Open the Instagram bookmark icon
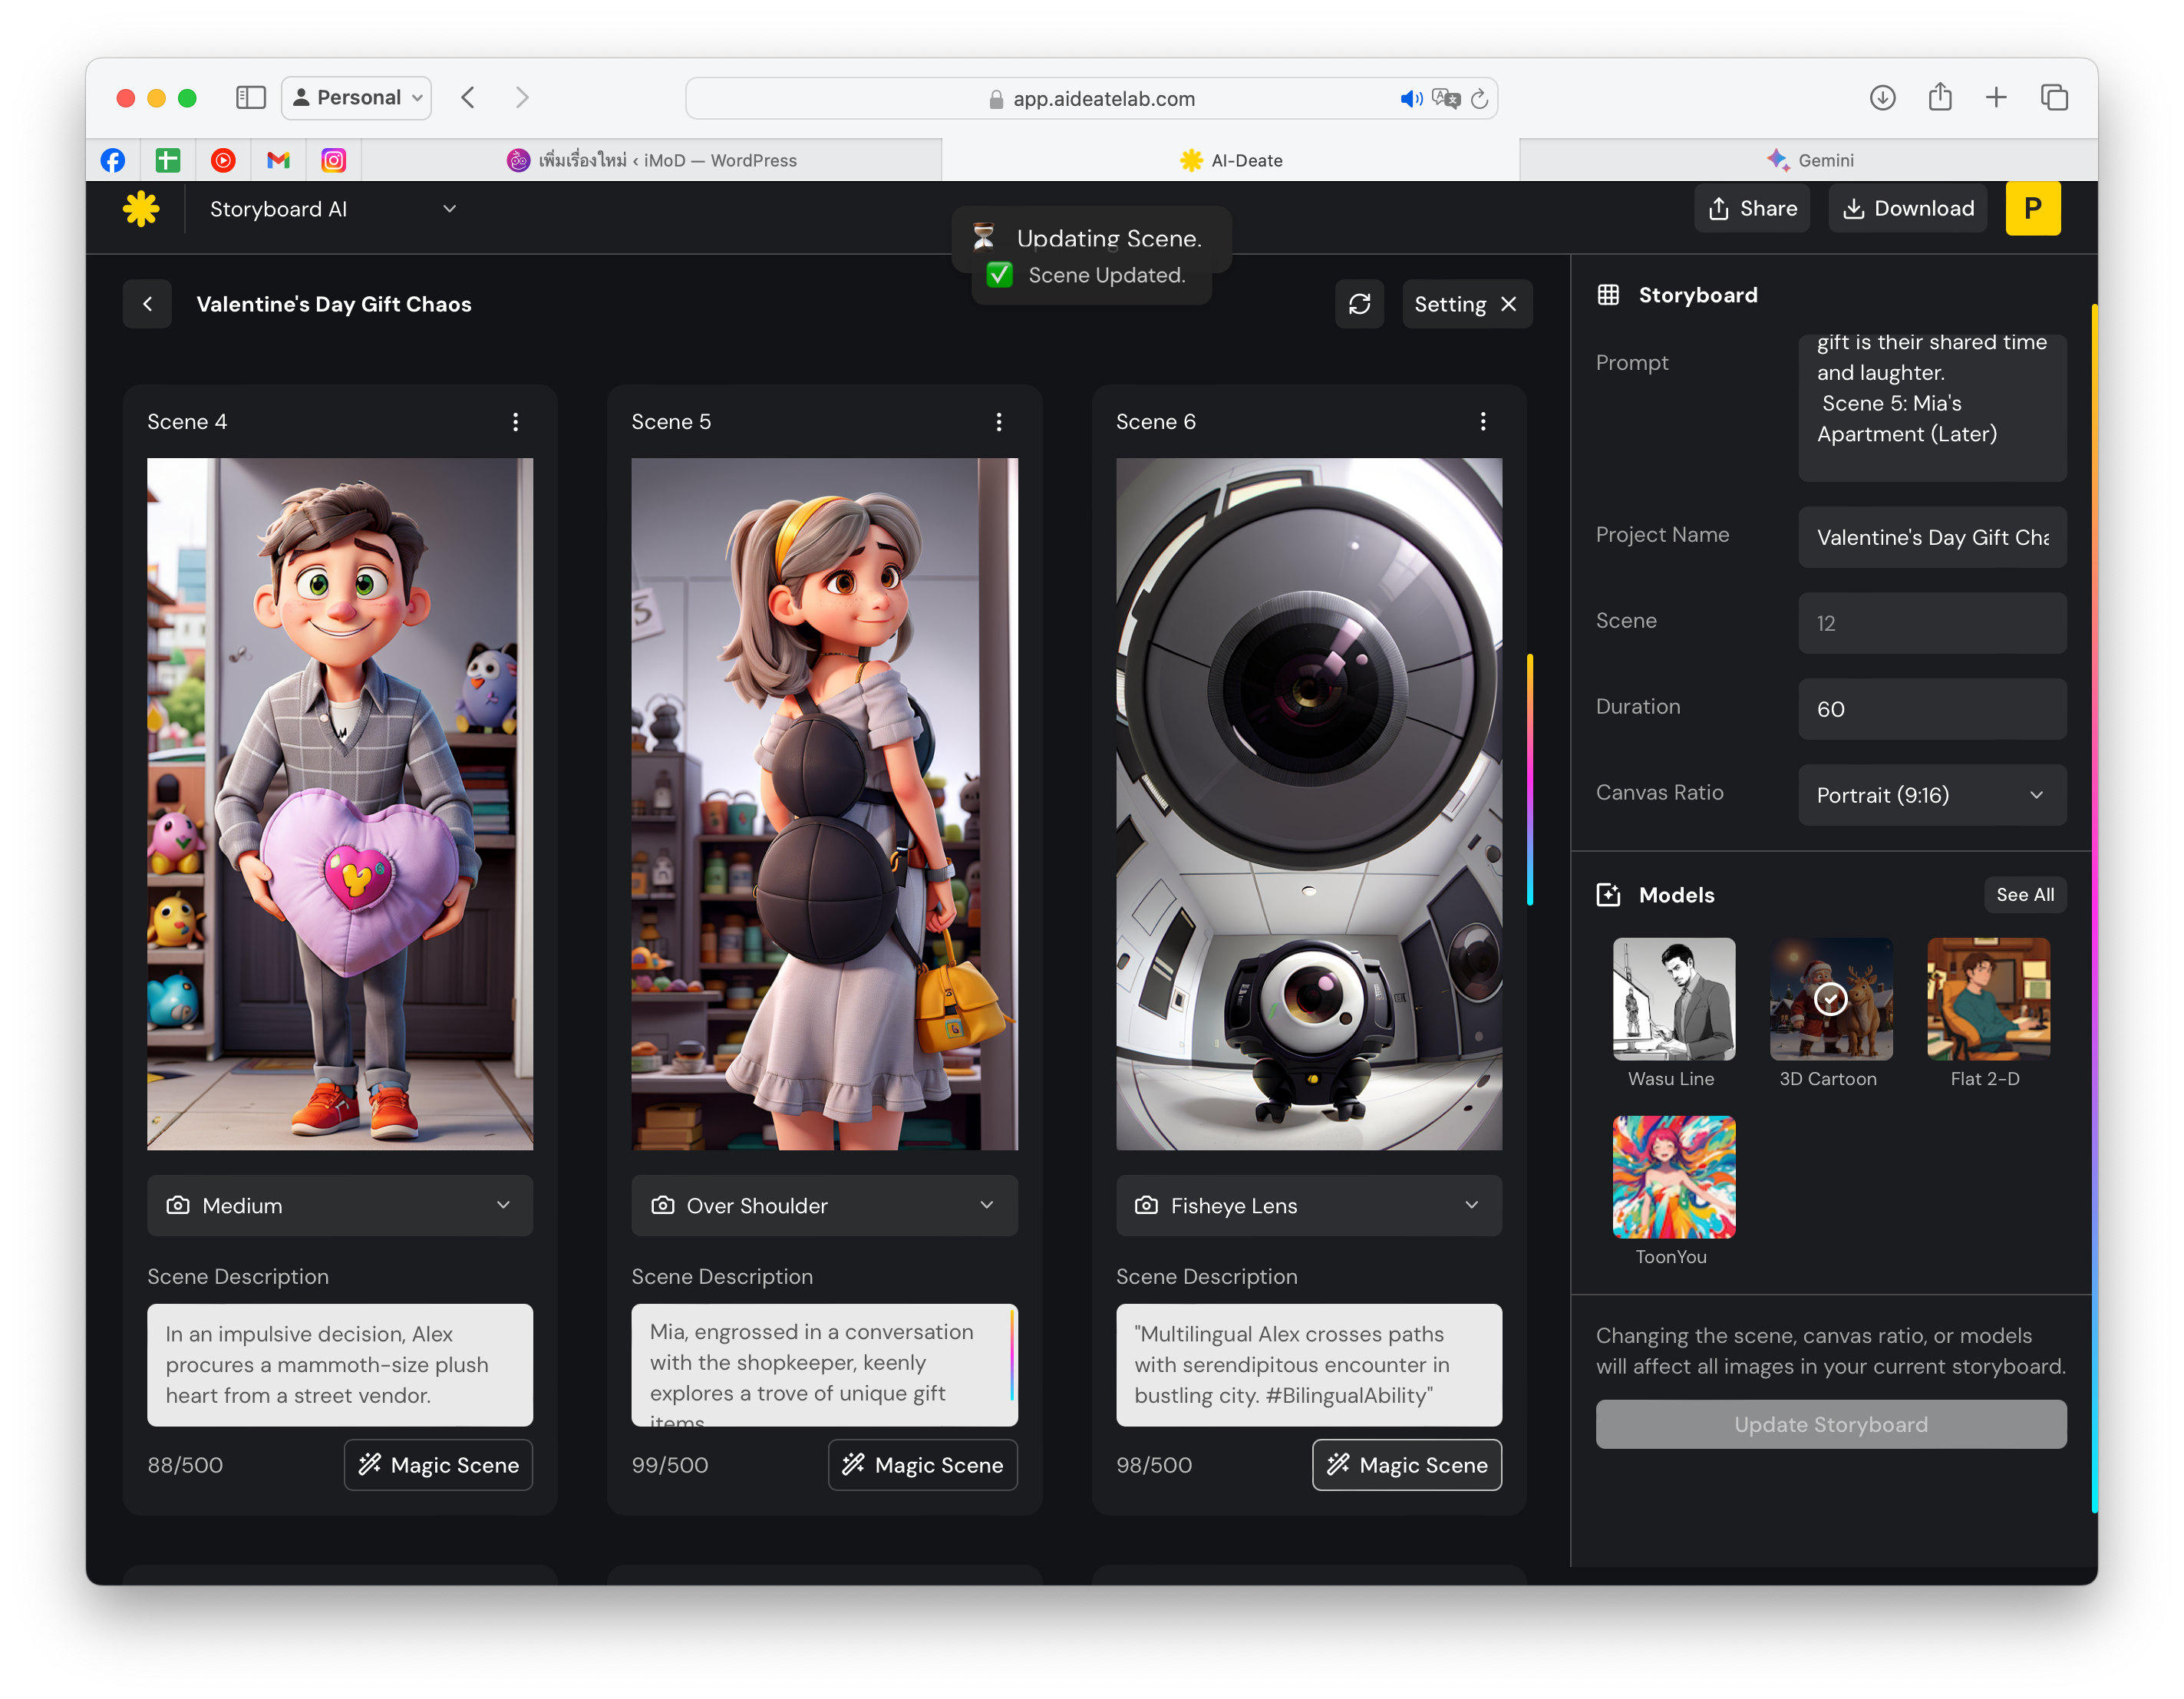 pos(333,160)
